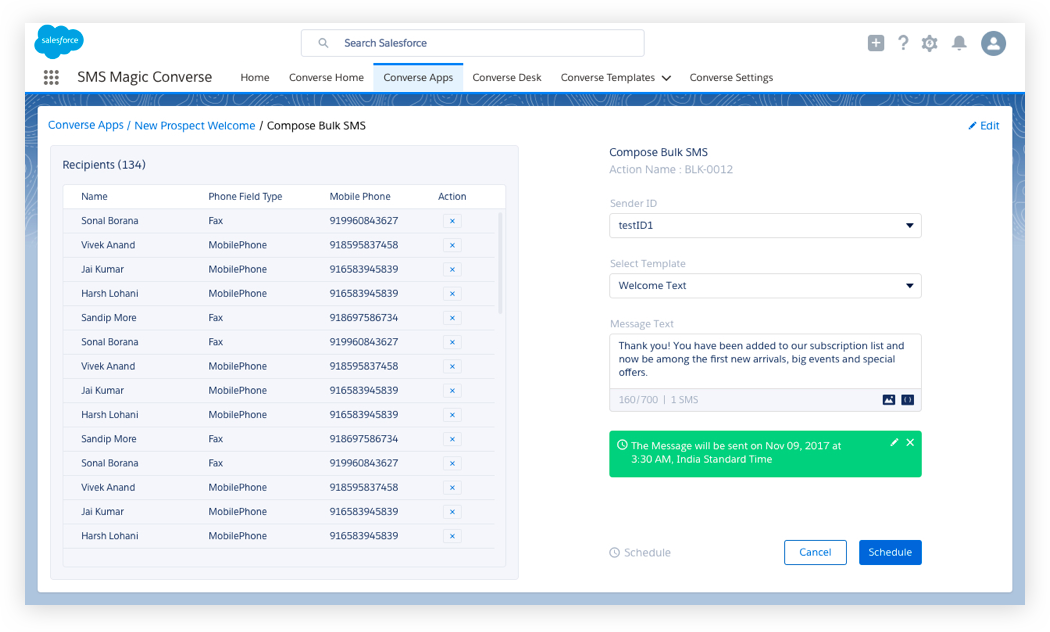Click the New Prospect Welcome breadcrumb link
This screenshot has width=1050, height=632.
(195, 125)
